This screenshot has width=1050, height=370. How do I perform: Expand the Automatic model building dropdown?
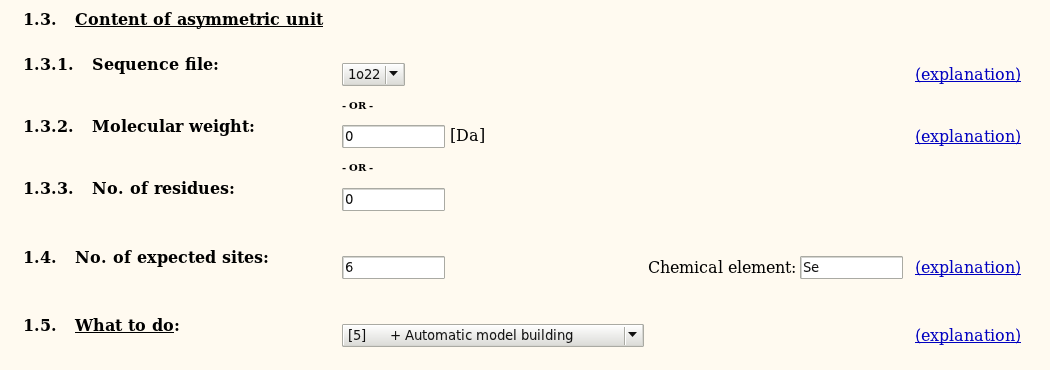(492, 335)
